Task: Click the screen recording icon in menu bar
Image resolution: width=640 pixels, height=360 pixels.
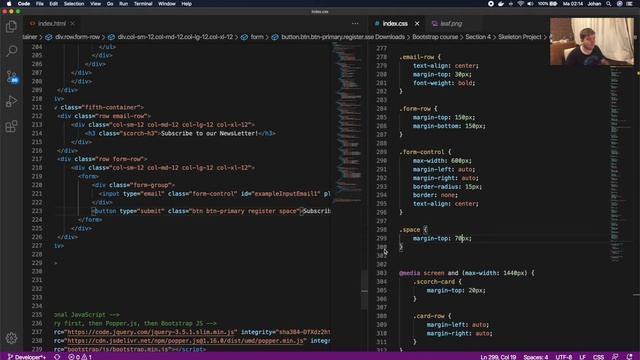Action: click(x=491, y=4)
